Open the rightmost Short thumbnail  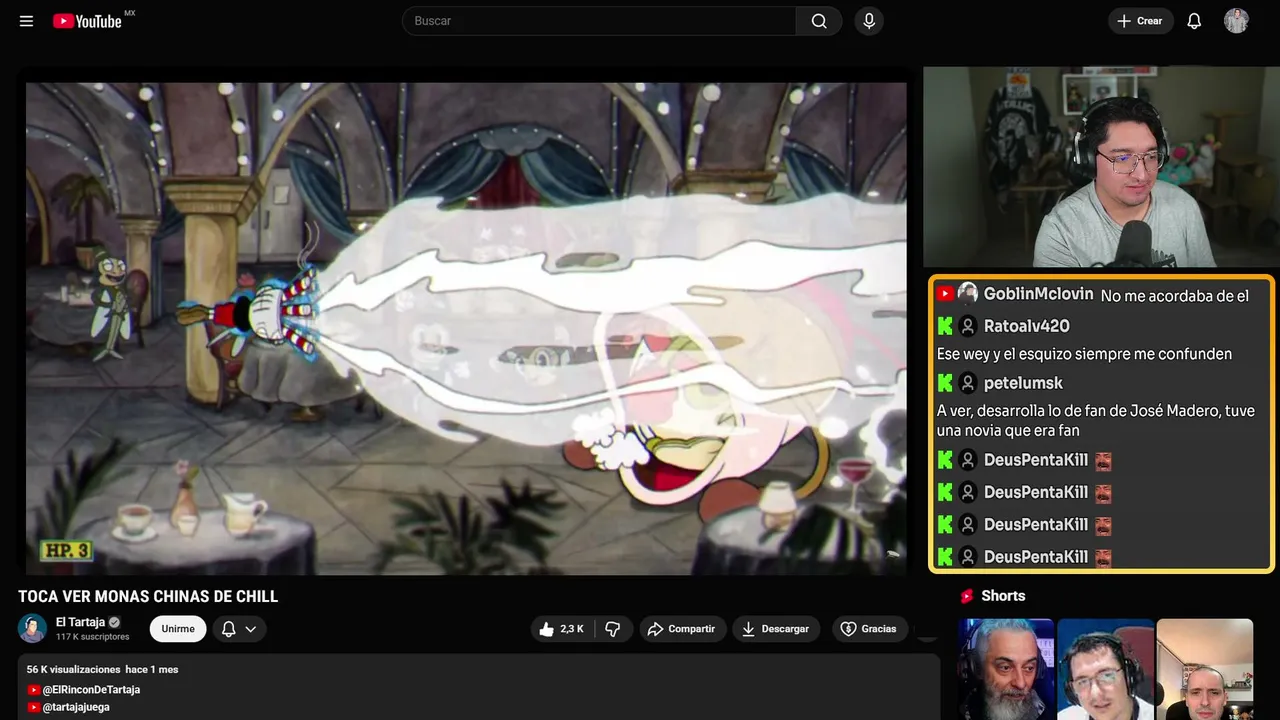[1204, 669]
